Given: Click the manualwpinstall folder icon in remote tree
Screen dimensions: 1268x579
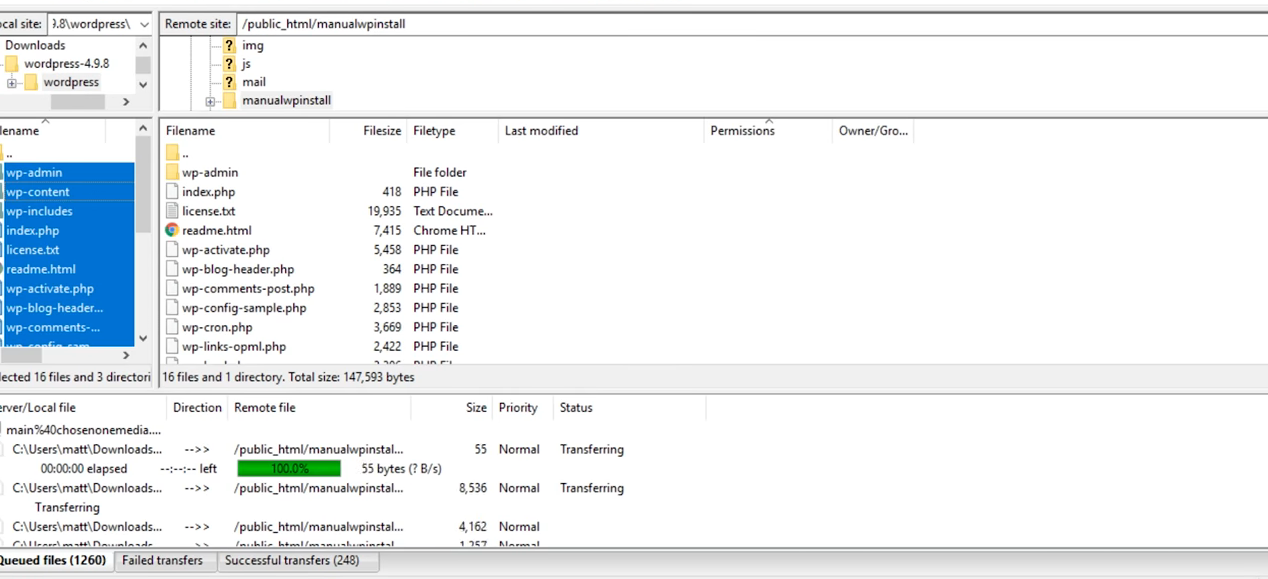Looking at the screenshot, I should (229, 101).
